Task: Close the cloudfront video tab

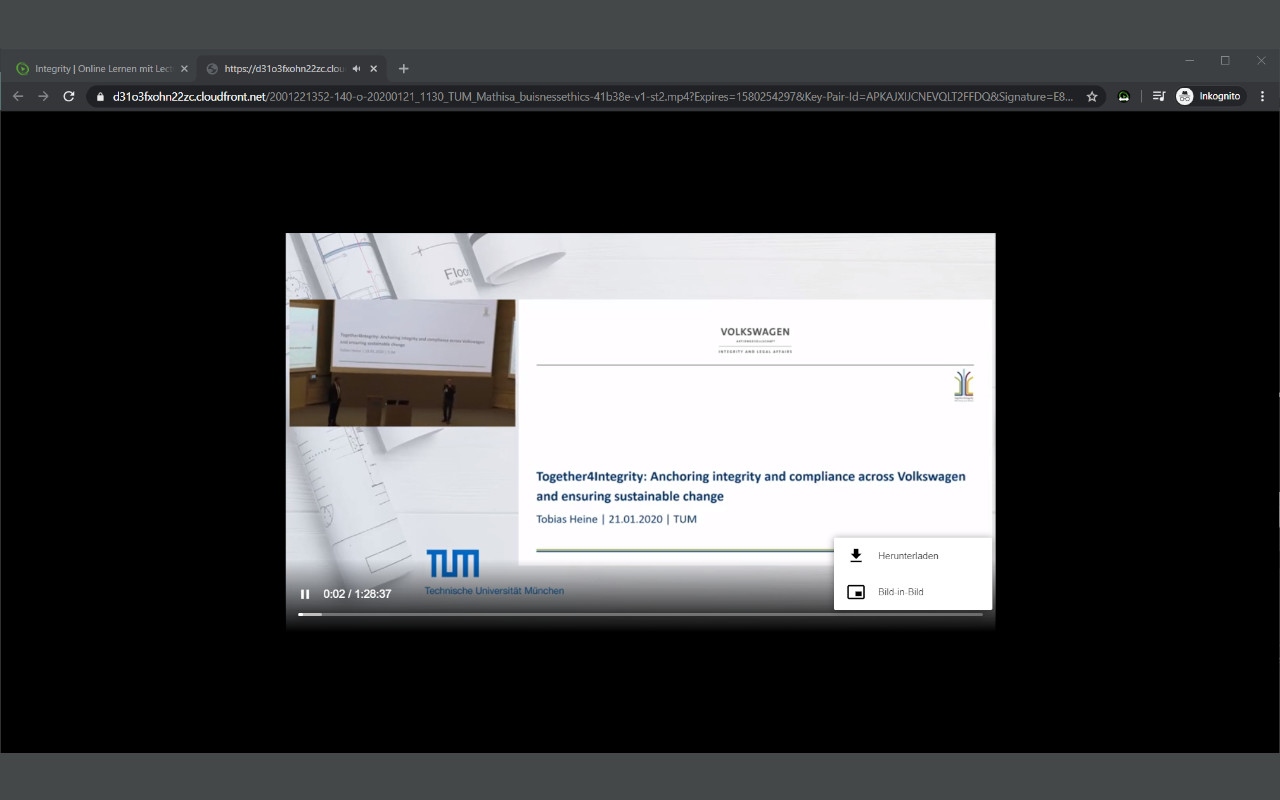Action: (x=374, y=69)
